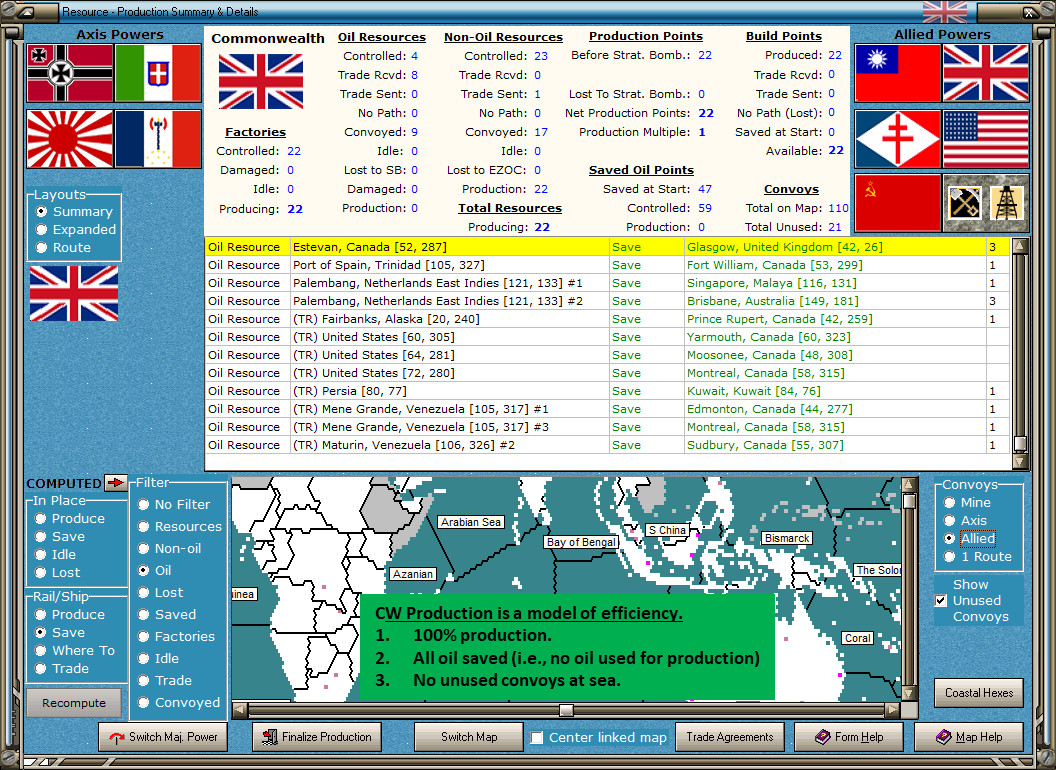Screen dimensions: 1056x770
Task: Click the Bay of Bengal map label
Action: [581, 542]
